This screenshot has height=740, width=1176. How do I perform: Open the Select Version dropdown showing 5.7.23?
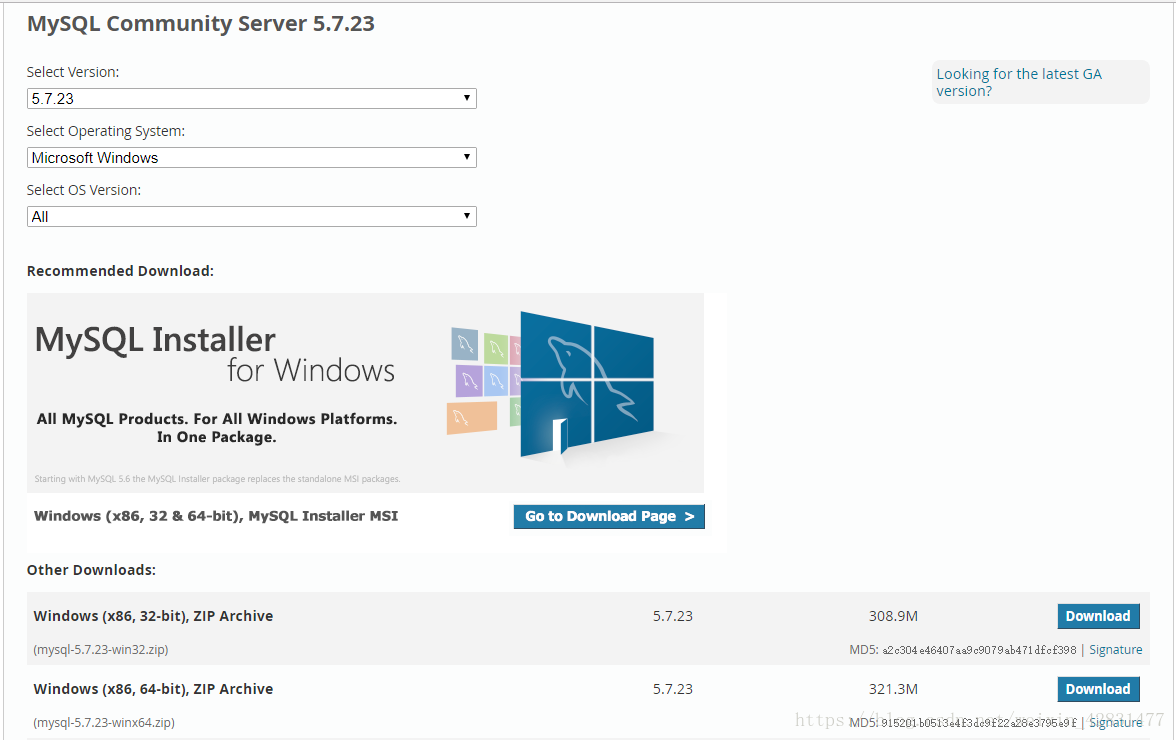pos(251,98)
